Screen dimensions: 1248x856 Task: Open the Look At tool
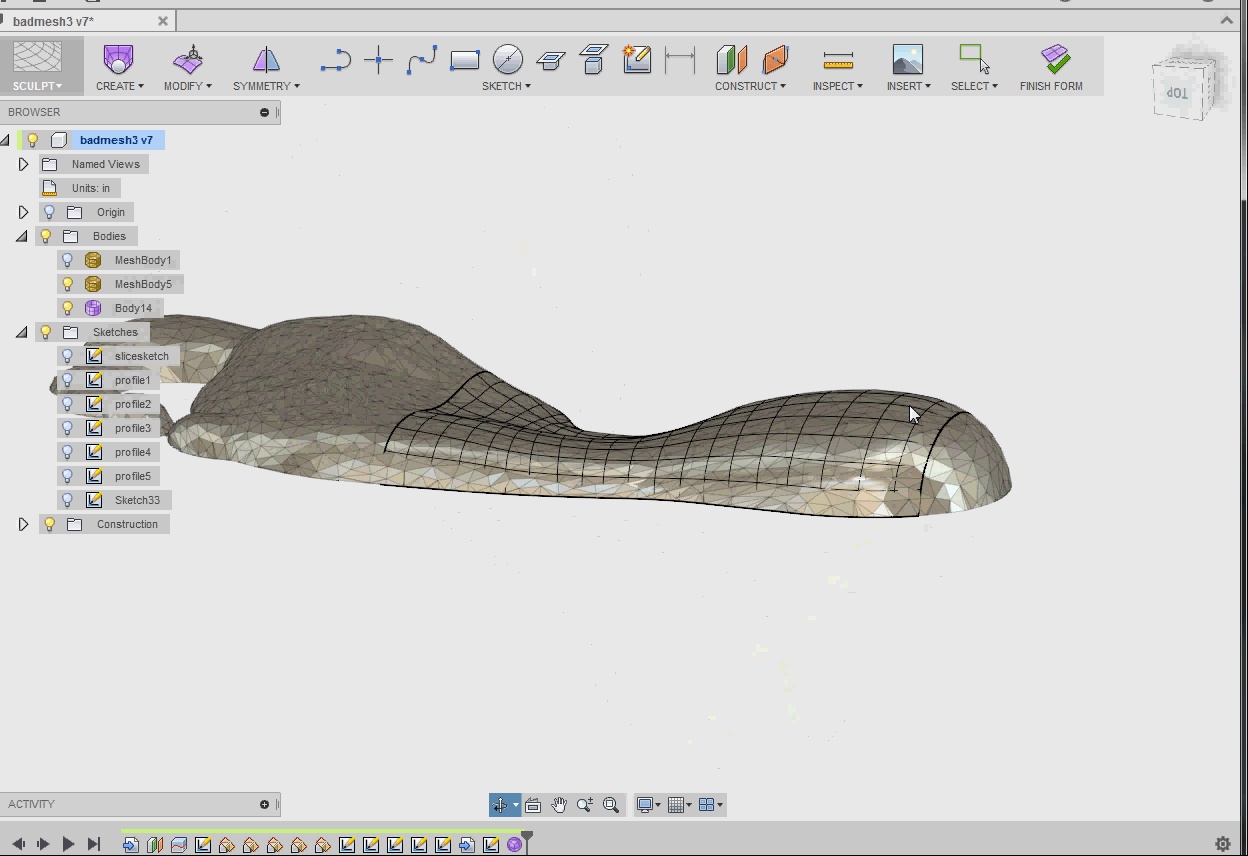(x=533, y=804)
